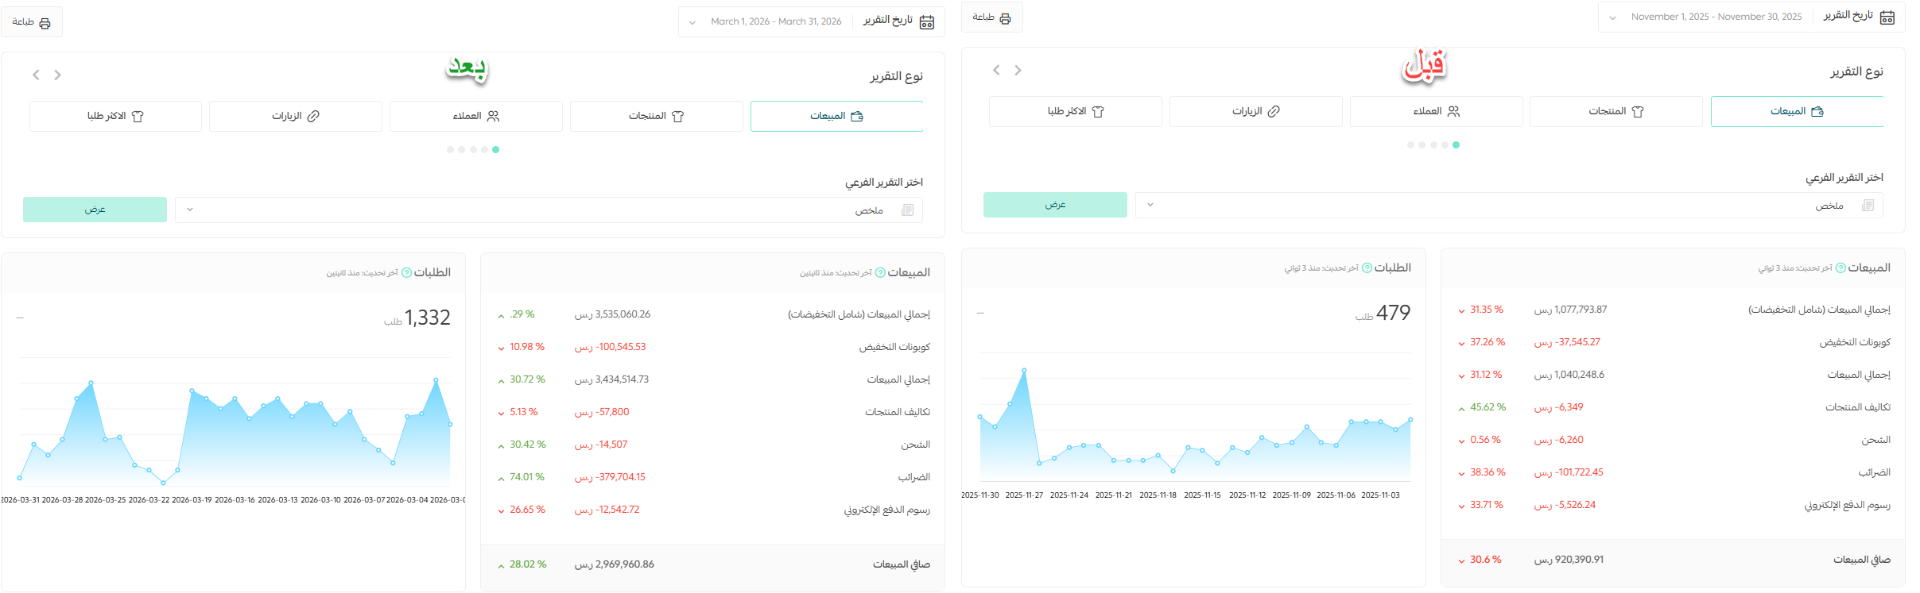Click help icon beside الطلبات title, November report
This screenshot has width=1920, height=593.
click(1367, 268)
